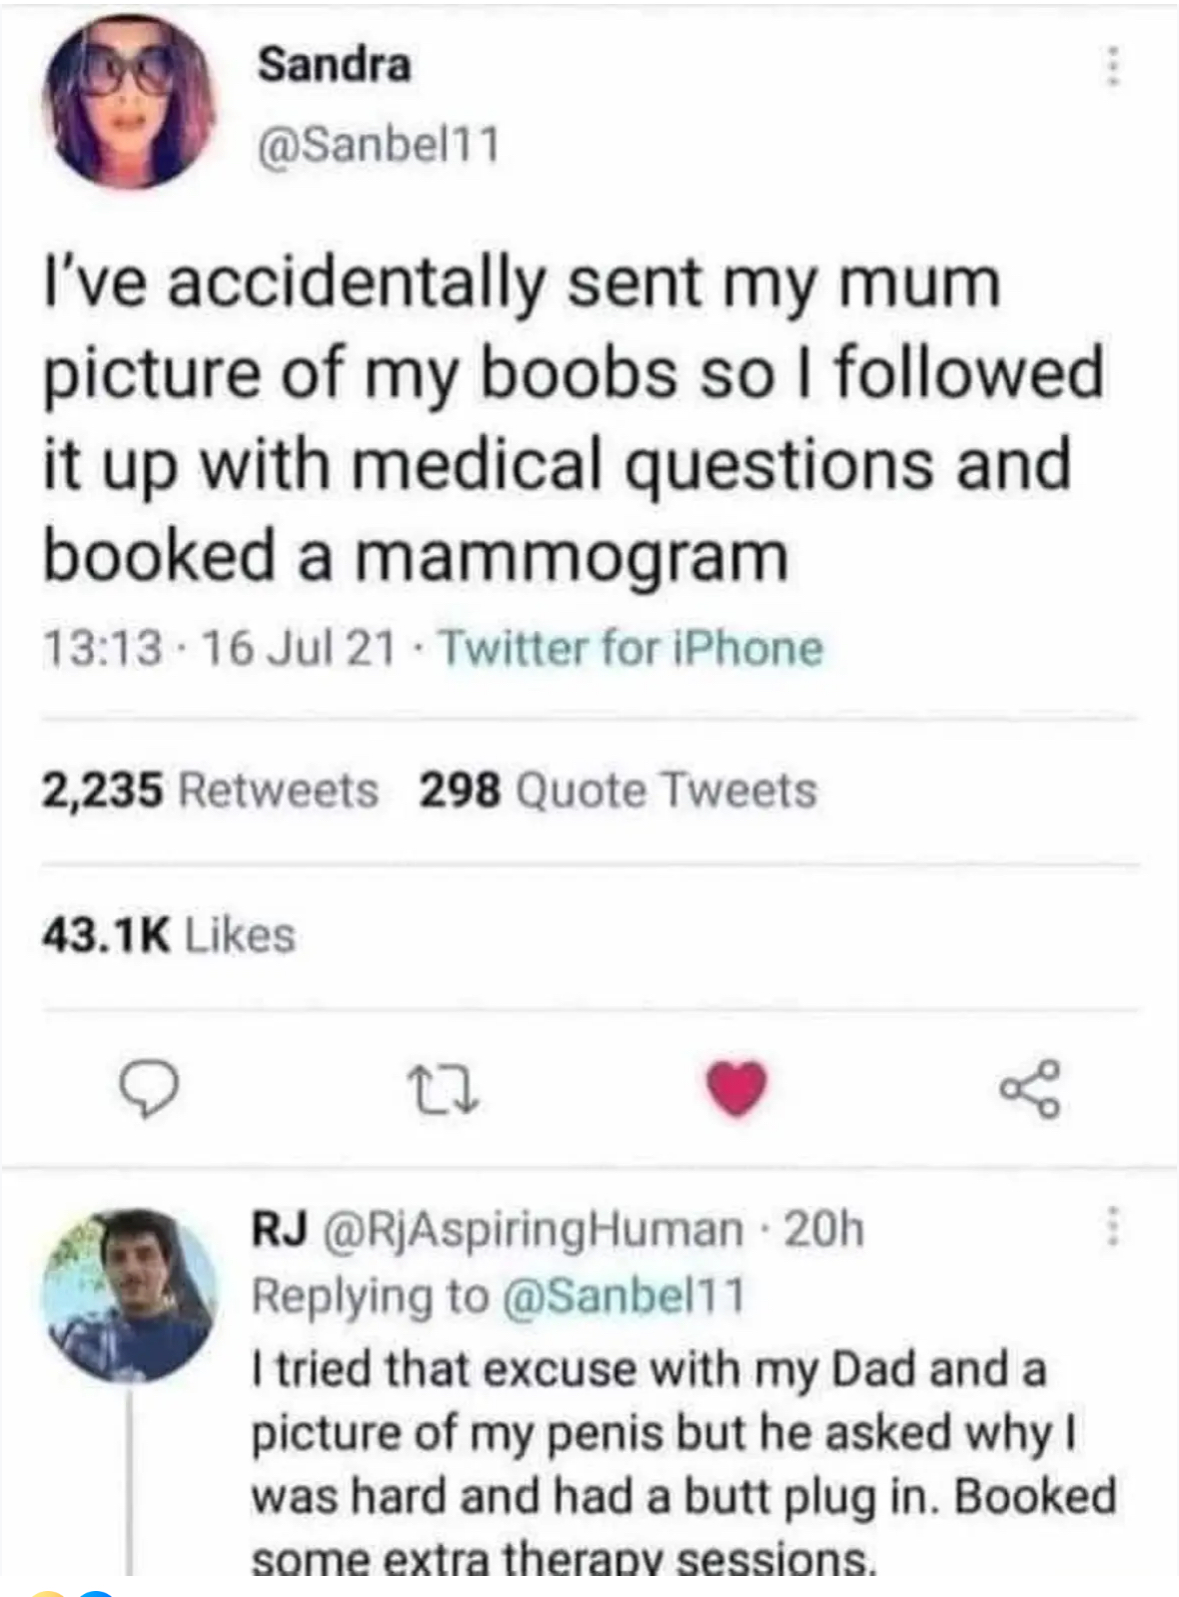Image resolution: width=1179 pixels, height=1597 pixels.
Task: Click the RJ display name
Action: [x=279, y=1229]
